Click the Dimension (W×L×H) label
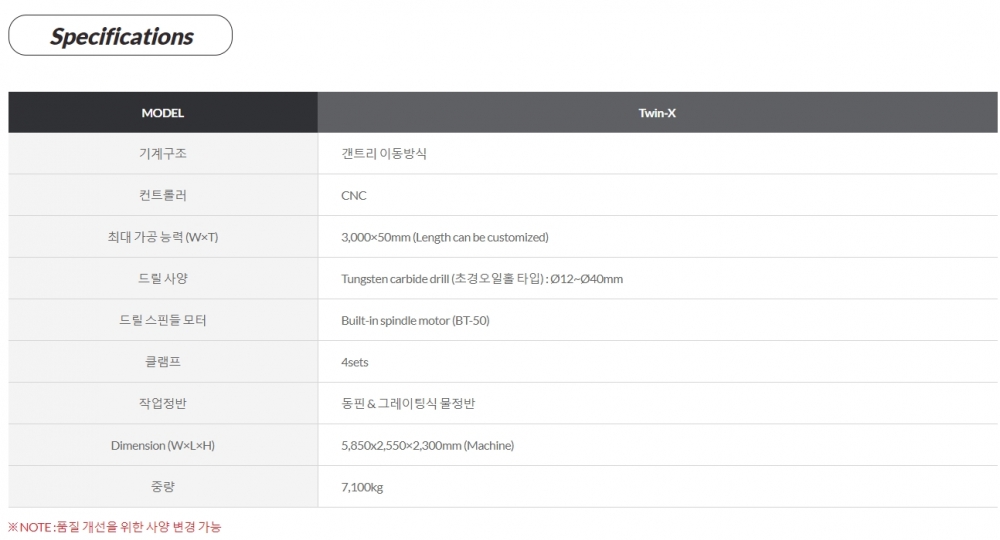 point(163,445)
